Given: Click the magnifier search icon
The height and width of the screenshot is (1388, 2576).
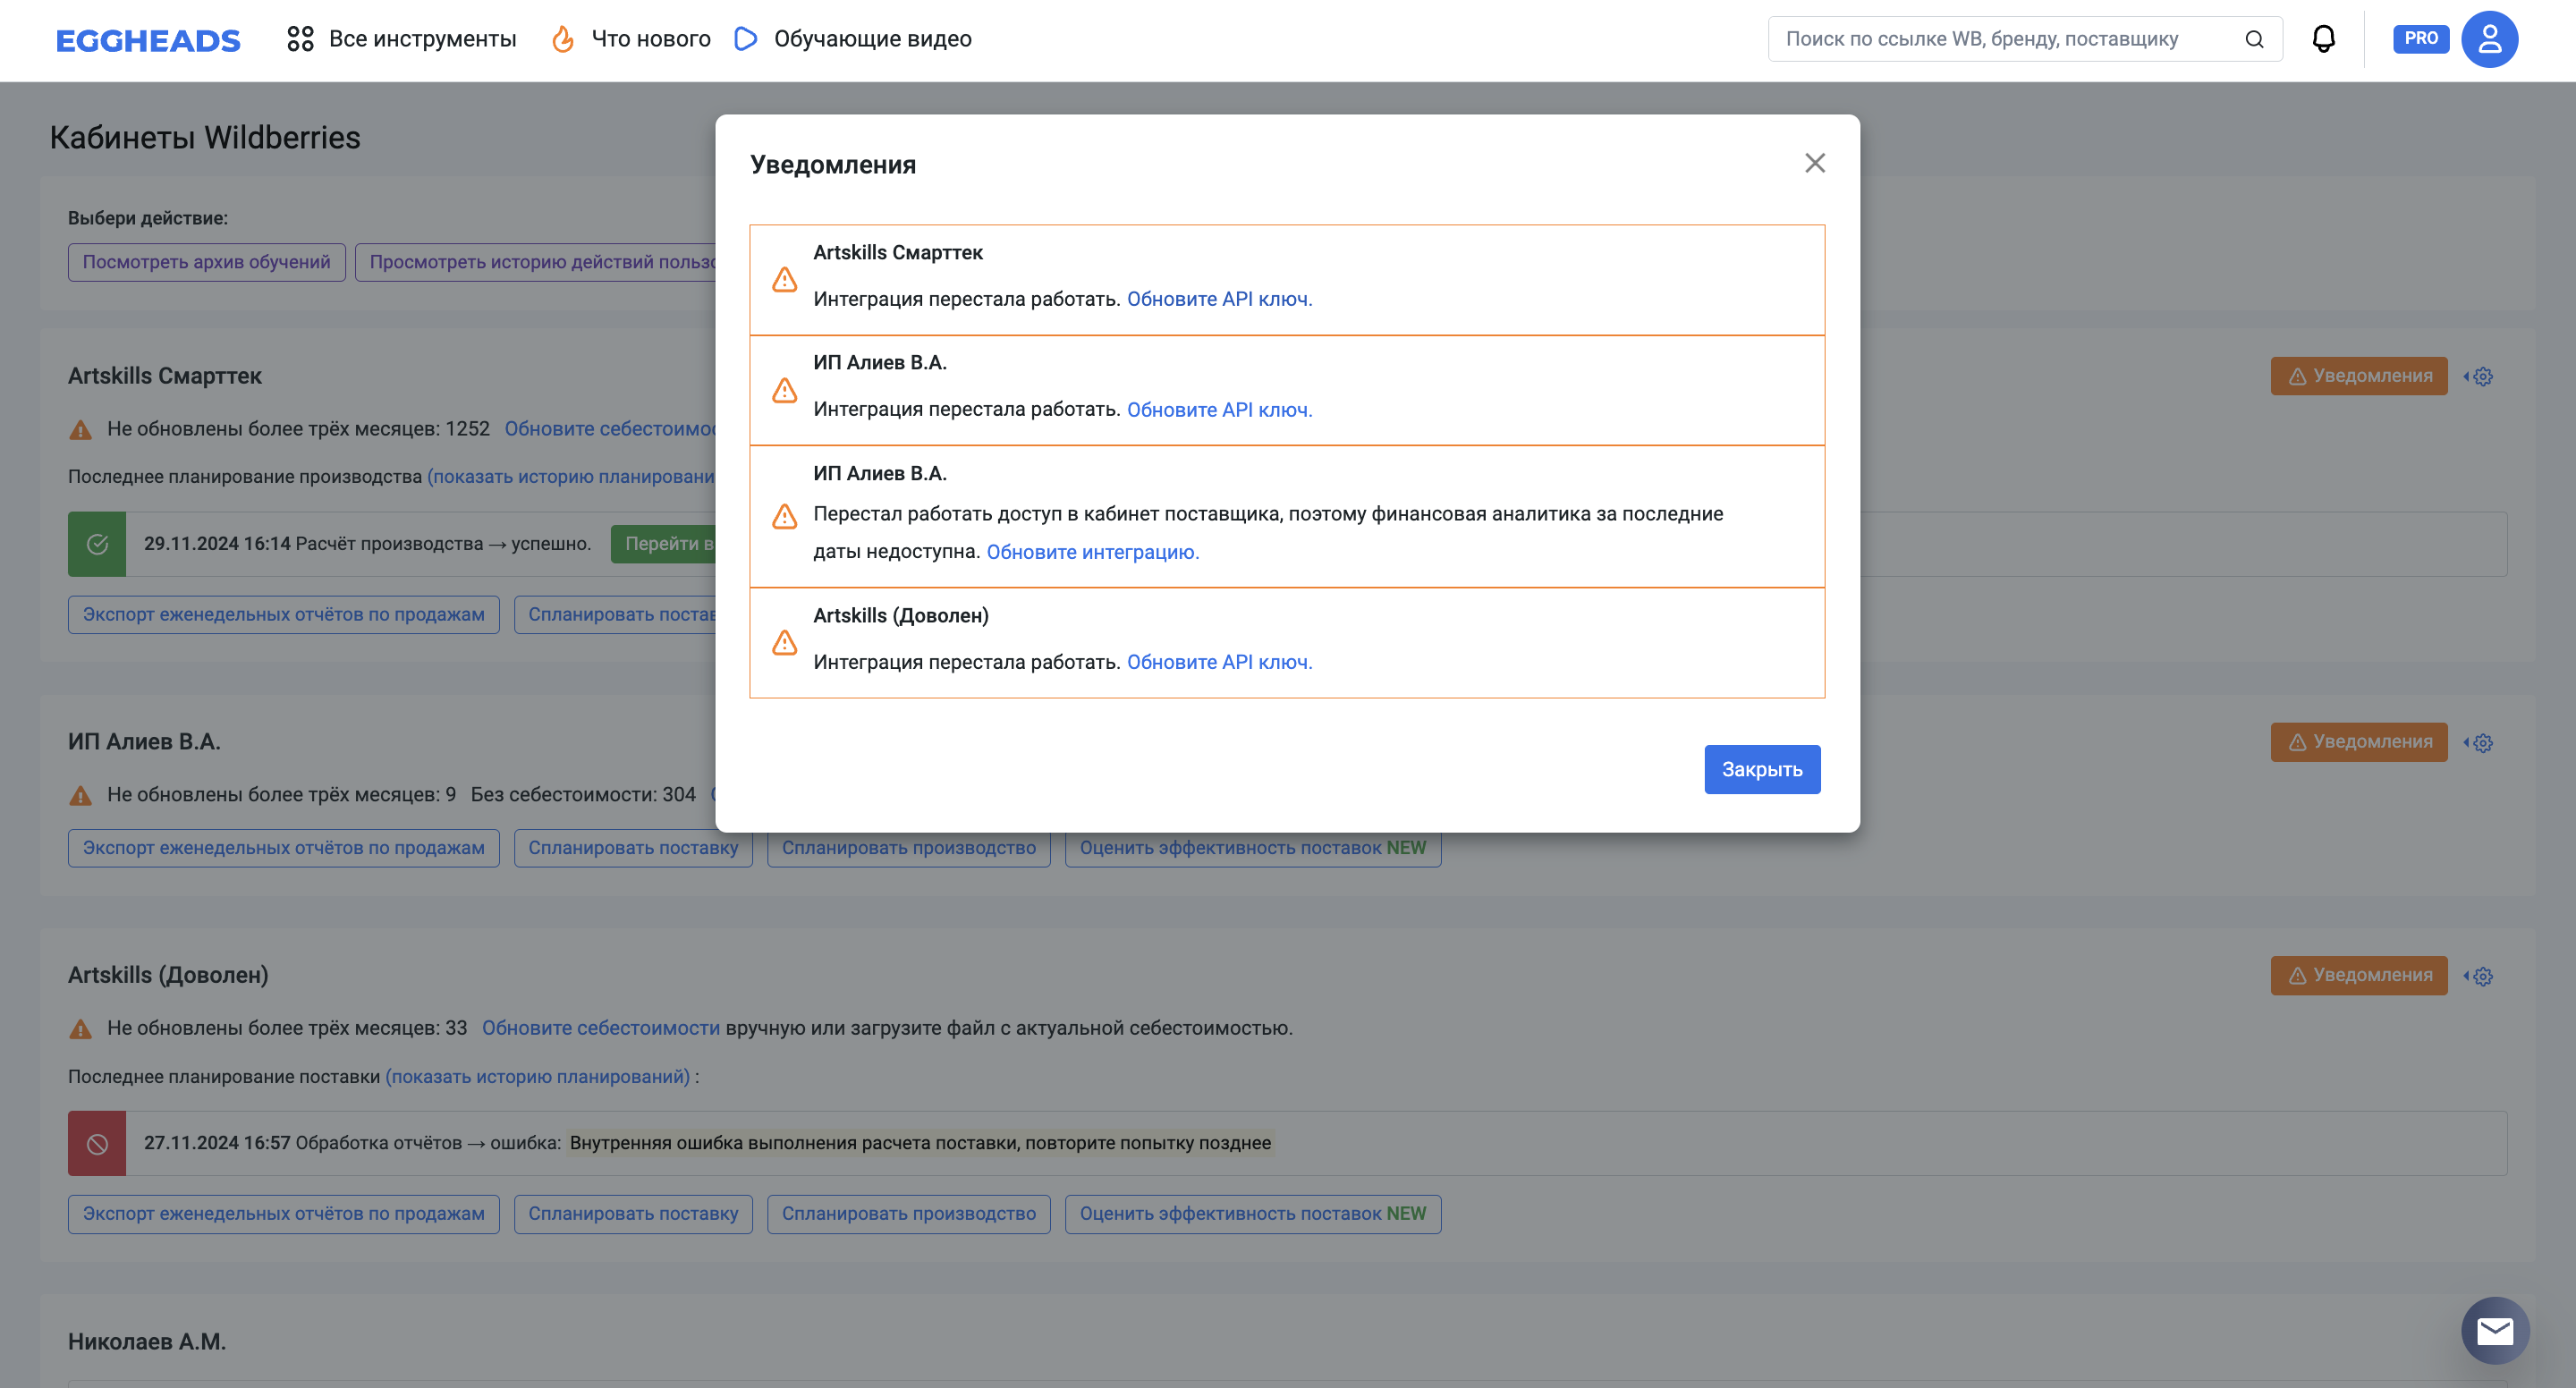Looking at the screenshot, I should coord(2254,39).
